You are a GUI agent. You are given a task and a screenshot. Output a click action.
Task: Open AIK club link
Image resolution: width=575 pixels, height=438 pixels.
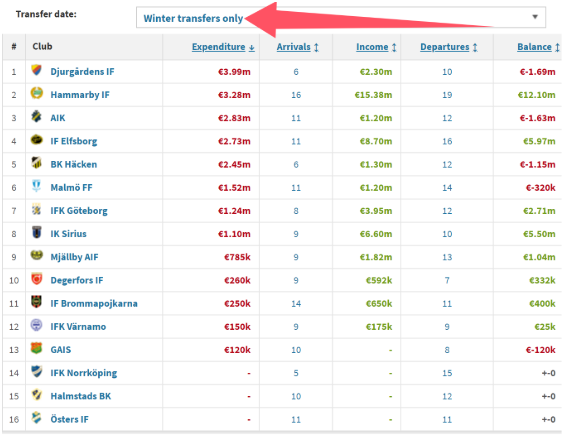point(58,118)
